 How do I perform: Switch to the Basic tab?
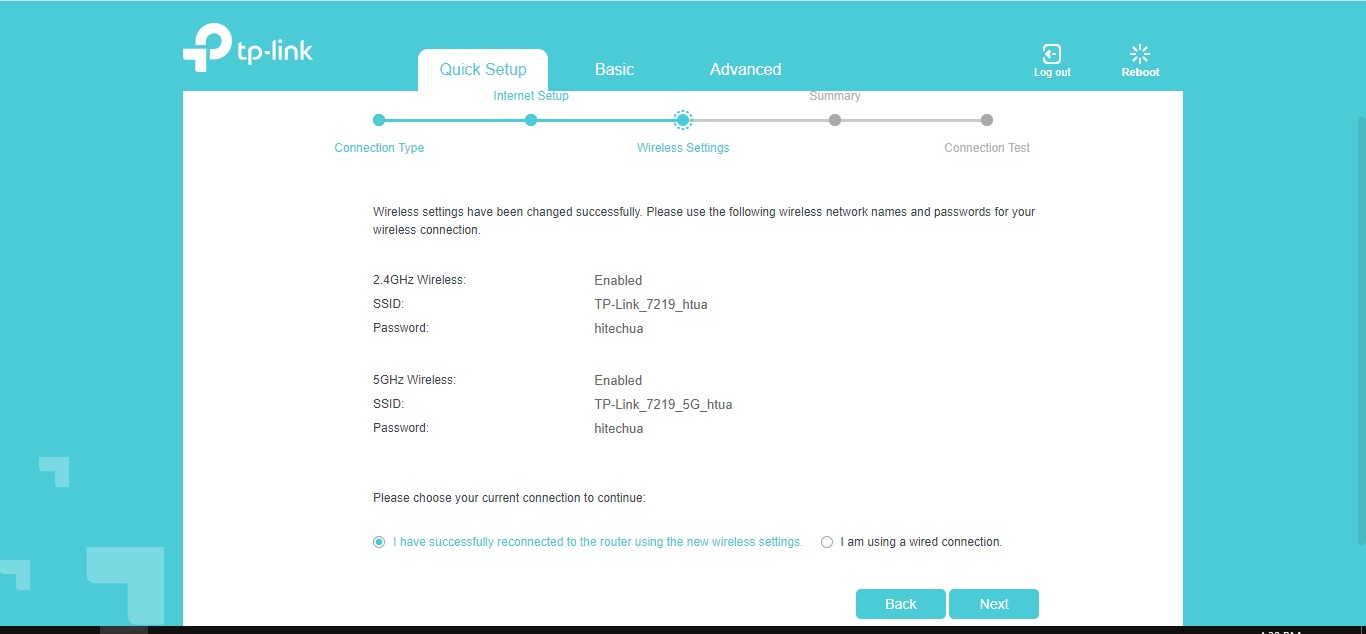(x=614, y=70)
